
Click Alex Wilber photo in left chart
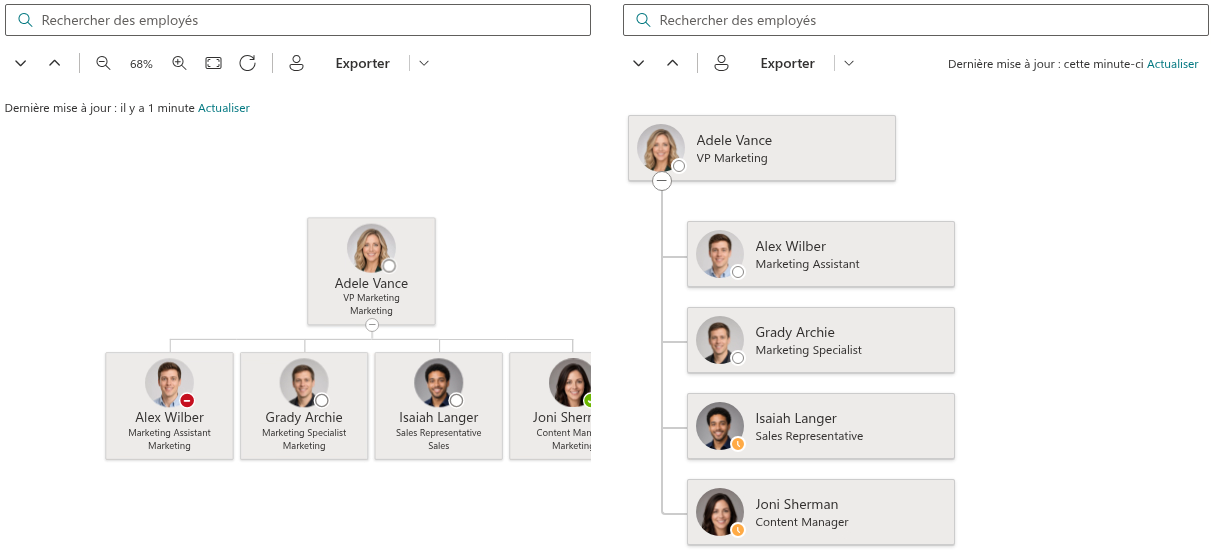coord(169,383)
